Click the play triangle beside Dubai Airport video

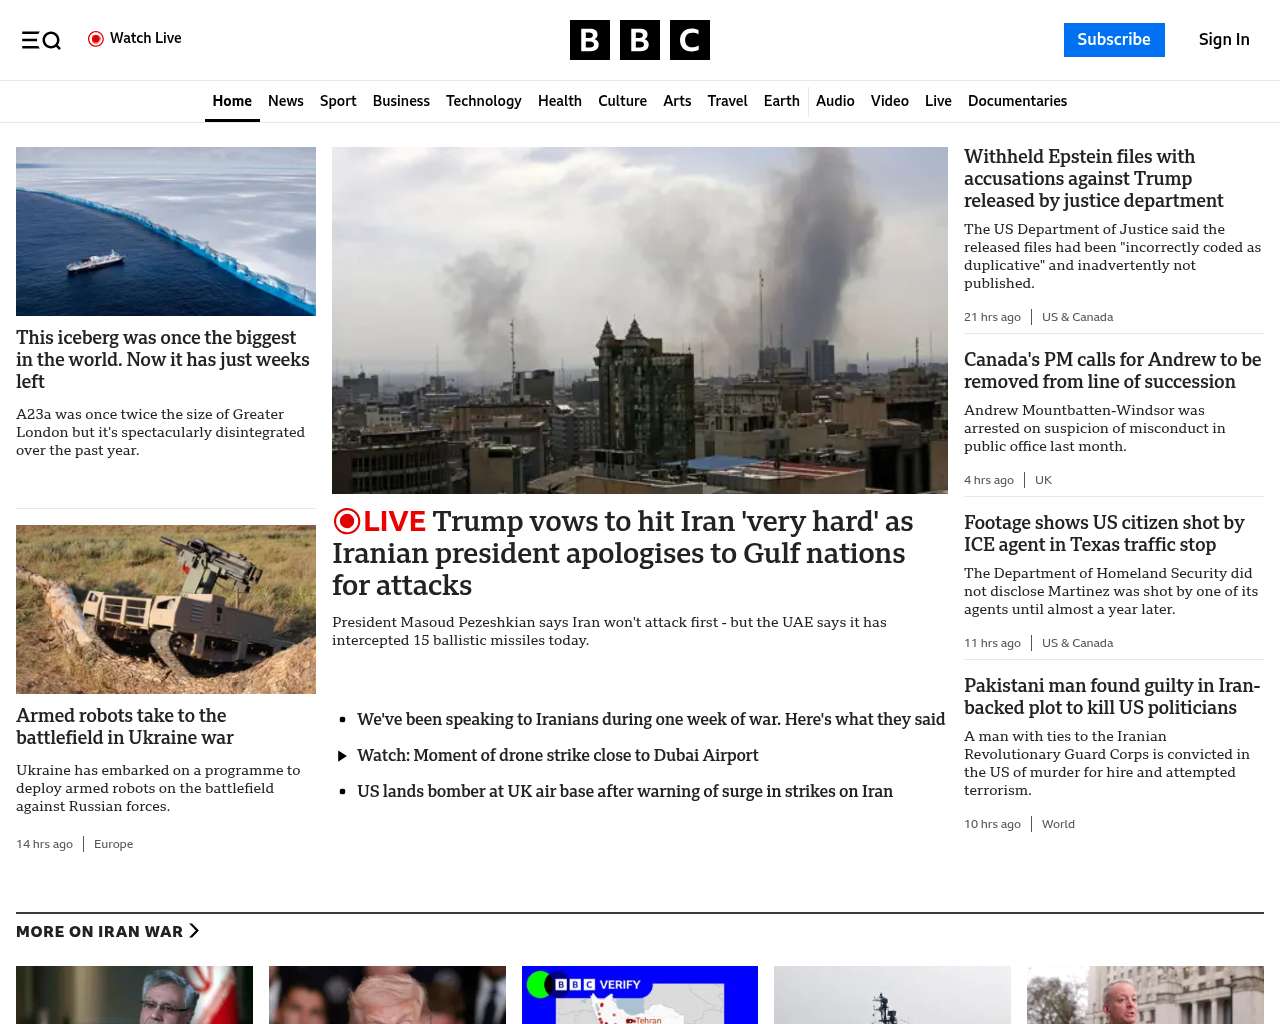coord(342,756)
